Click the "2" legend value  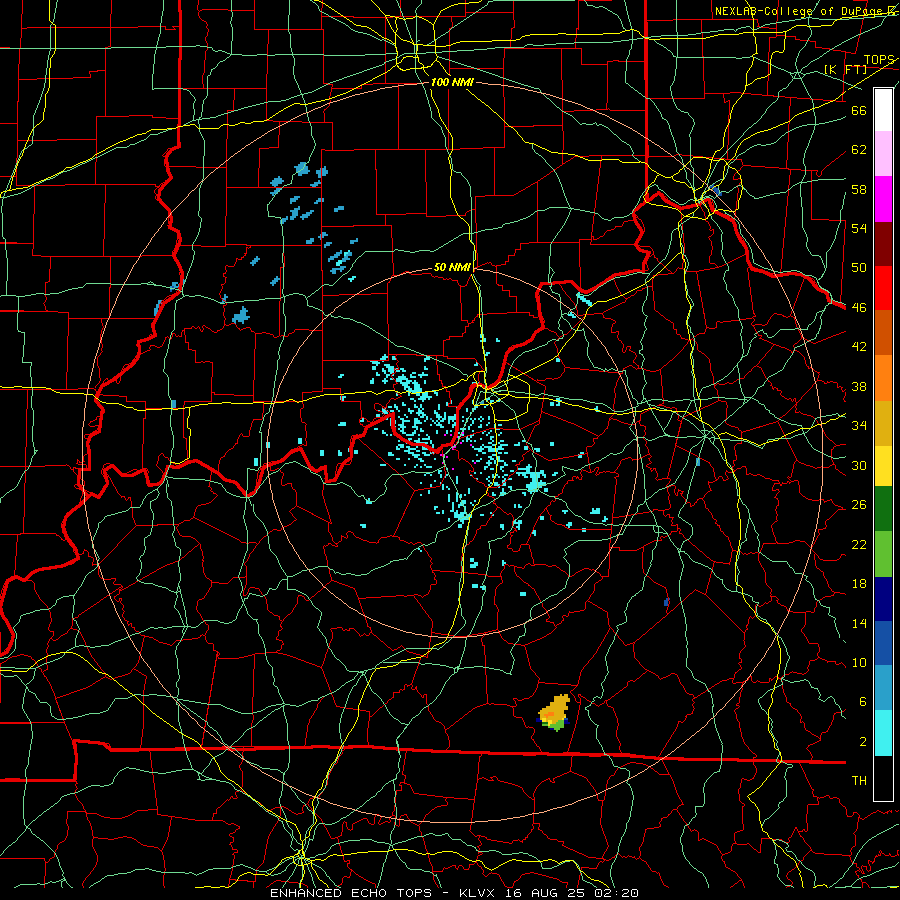tap(862, 742)
